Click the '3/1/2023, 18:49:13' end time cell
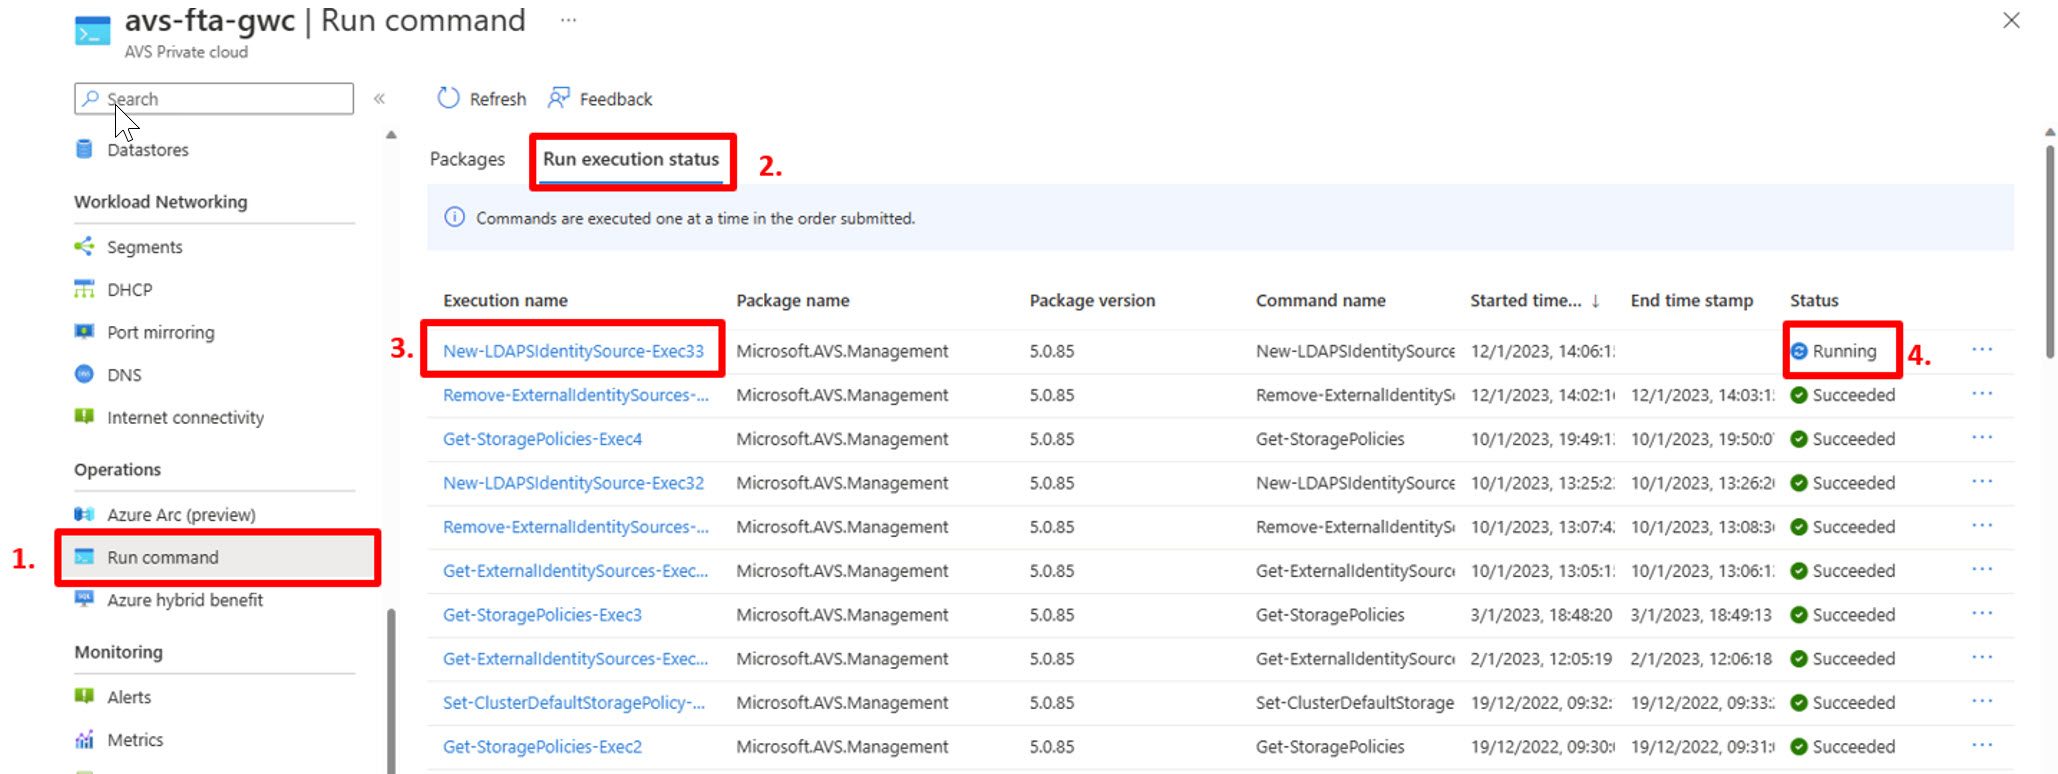The width and height of the screenshot is (2058, 774). coord(1701,615)
